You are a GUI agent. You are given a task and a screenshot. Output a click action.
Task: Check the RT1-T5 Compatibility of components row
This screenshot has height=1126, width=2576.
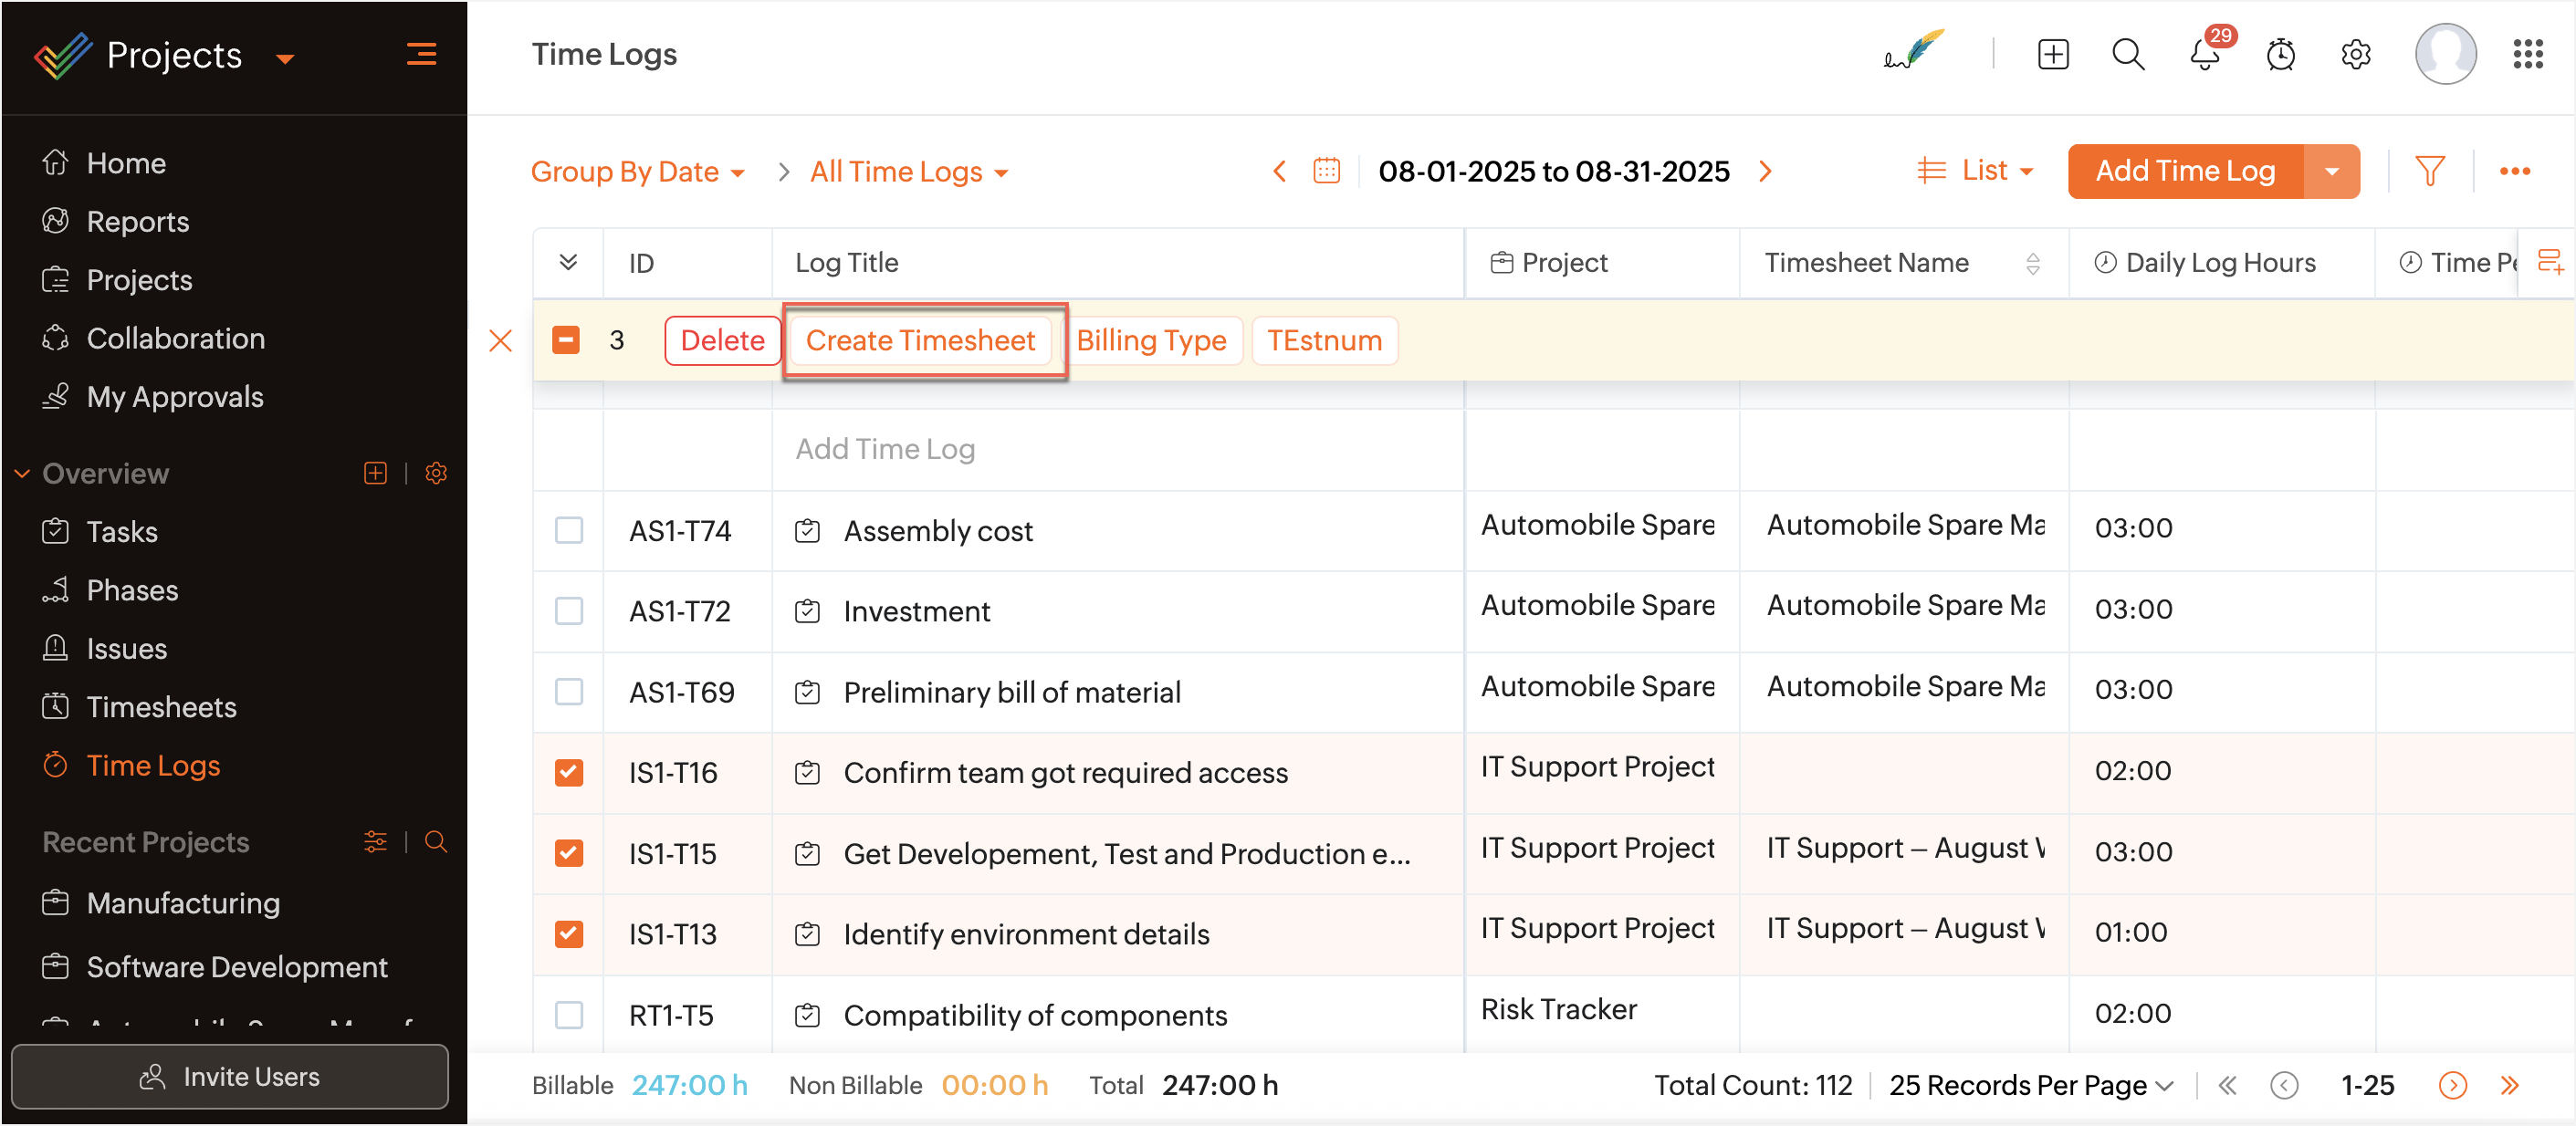pyautogui.click(x=569, y=1014)
